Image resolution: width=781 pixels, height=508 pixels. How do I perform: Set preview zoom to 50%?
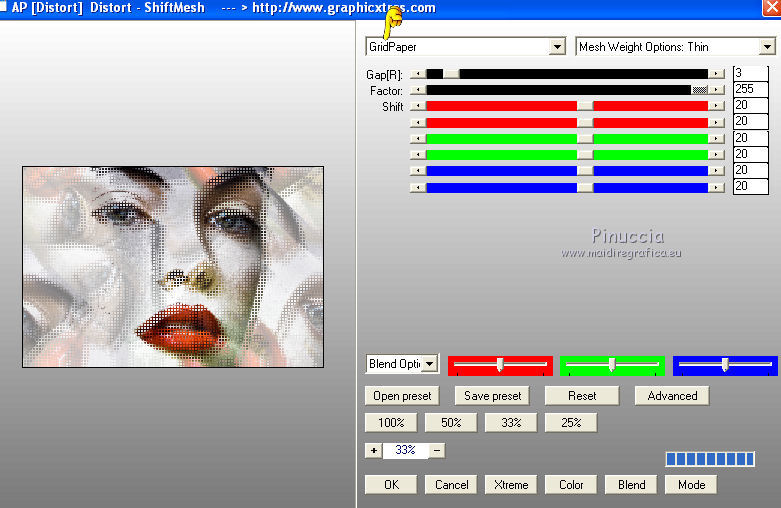(451, 423)
